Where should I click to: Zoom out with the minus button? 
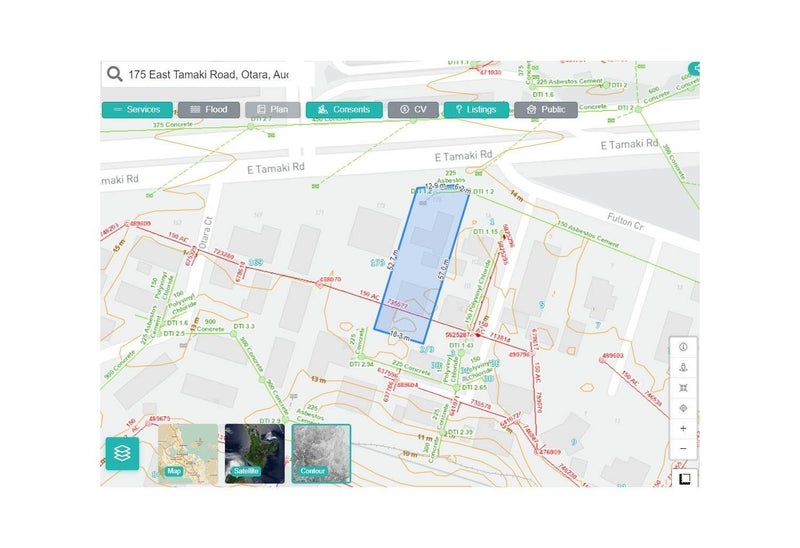tap(683, 449)
